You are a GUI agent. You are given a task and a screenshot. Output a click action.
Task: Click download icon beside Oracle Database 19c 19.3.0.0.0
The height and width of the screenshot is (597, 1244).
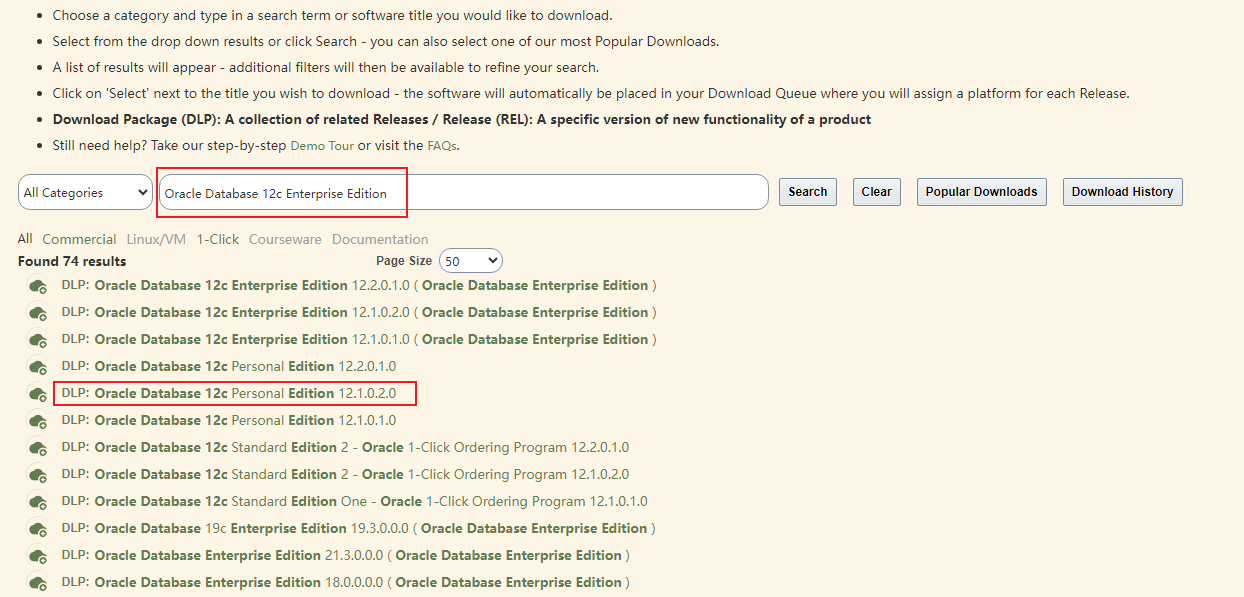[39, 529]
